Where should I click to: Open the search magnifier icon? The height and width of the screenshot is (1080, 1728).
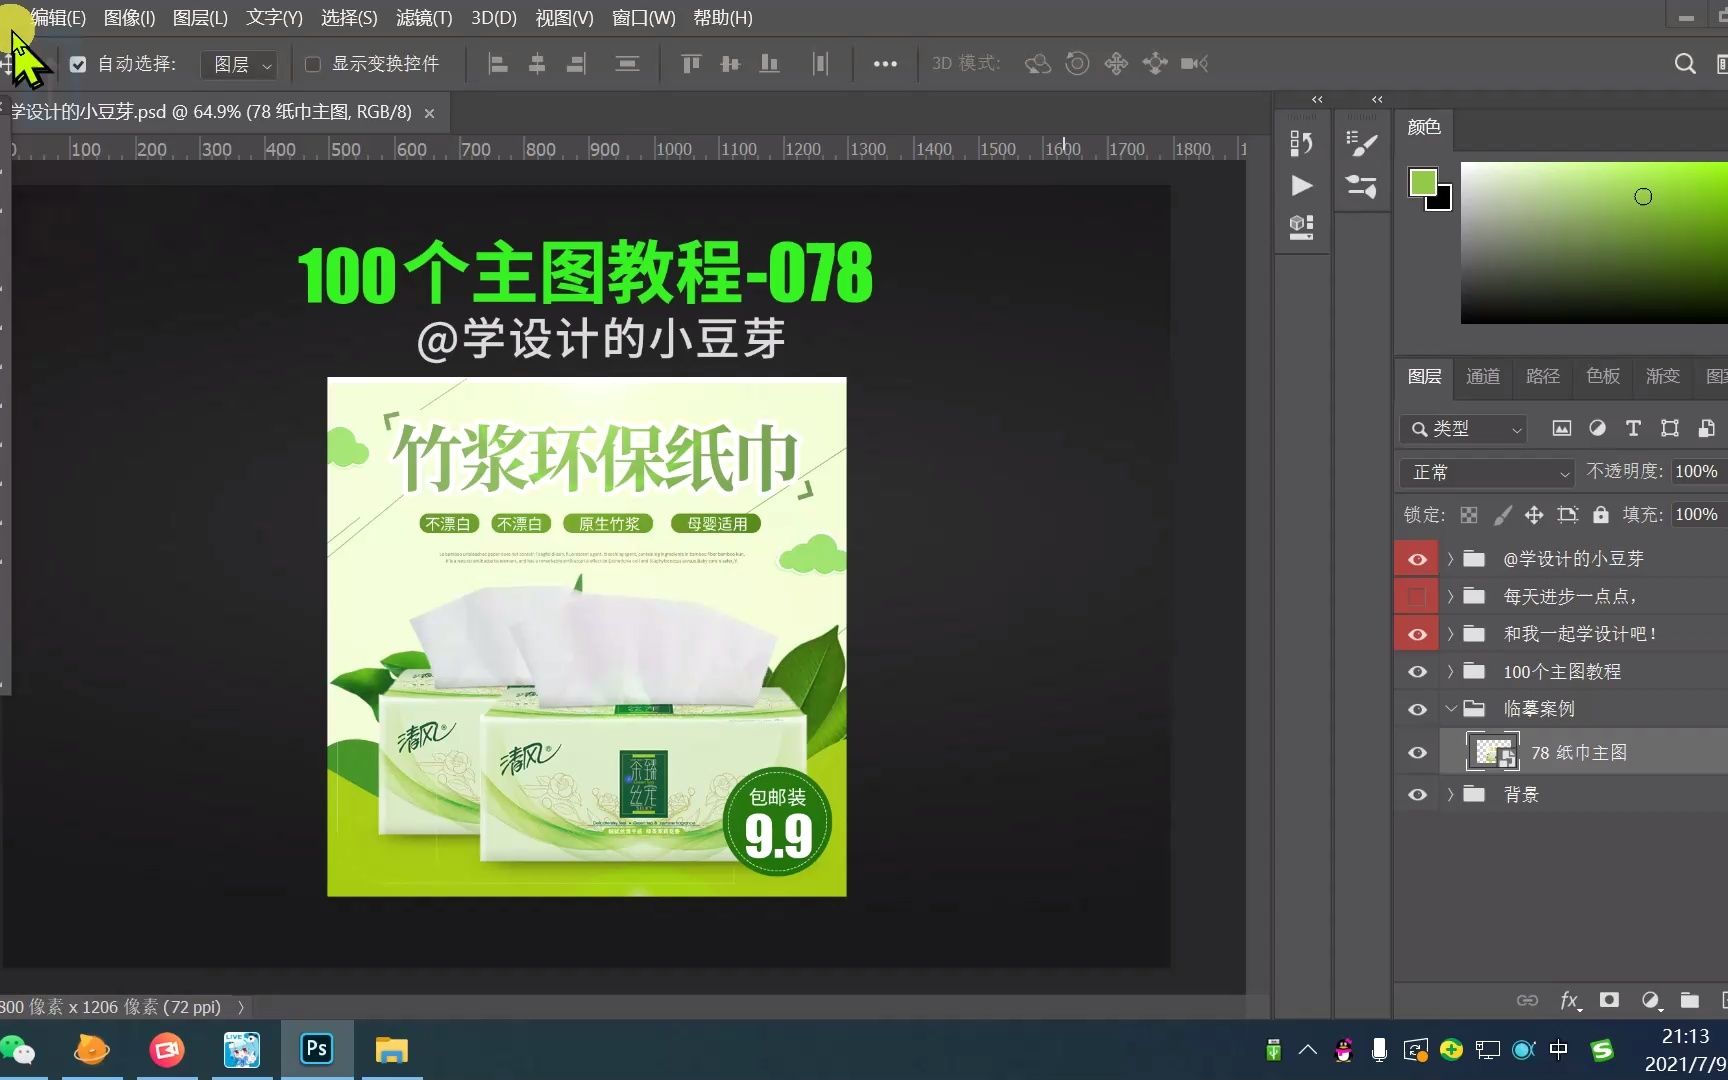(1685, 64)
